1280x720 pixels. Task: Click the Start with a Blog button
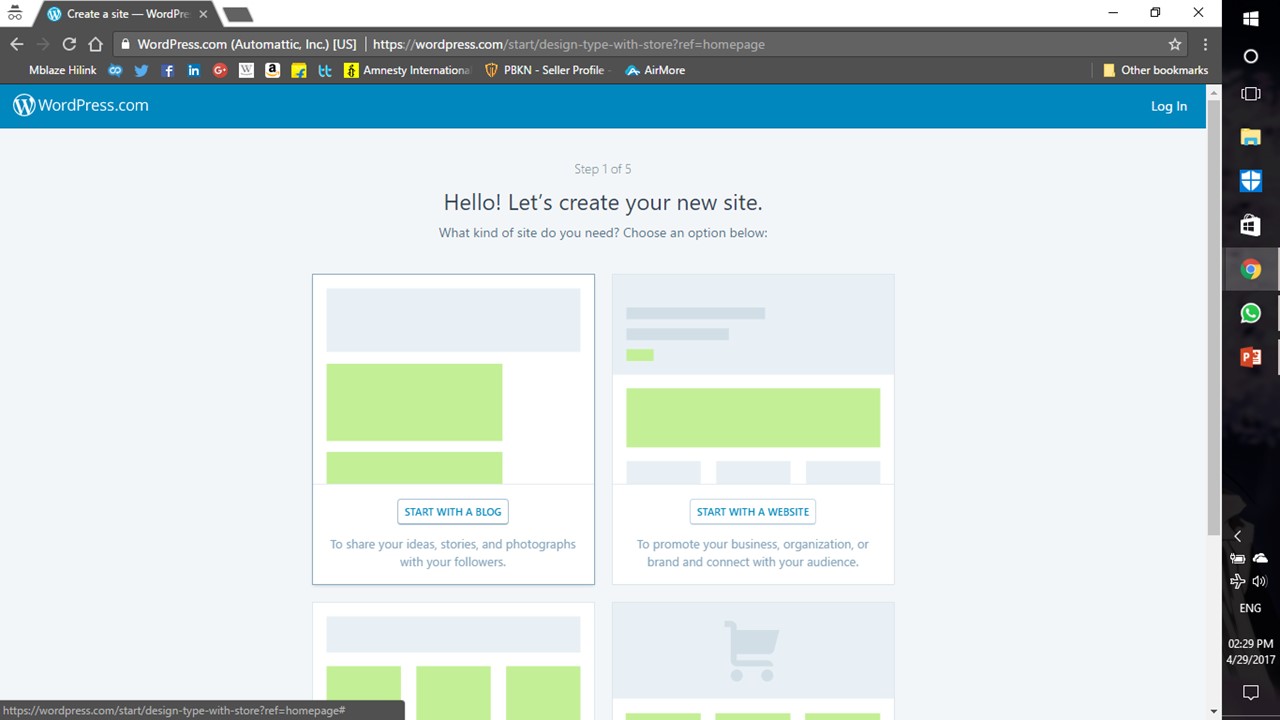453,512
